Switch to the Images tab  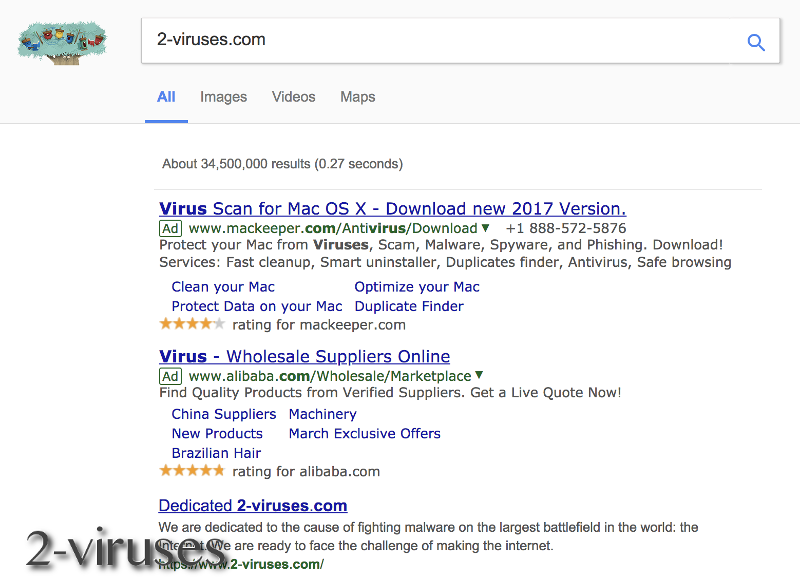click(x=223, y=97)
